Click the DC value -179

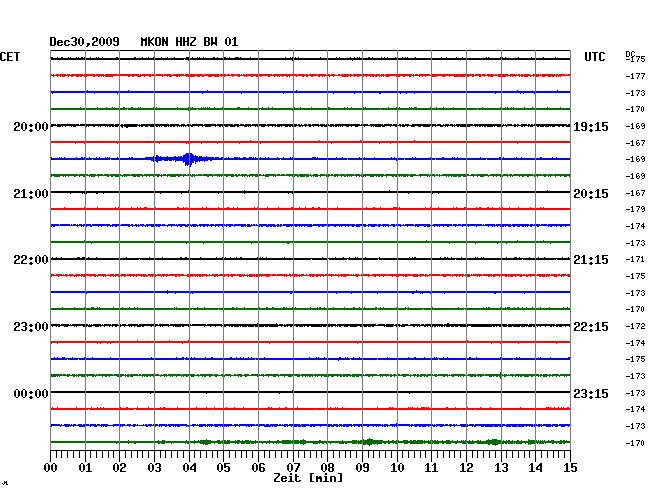pyautogui.click(x=635, y=209)
